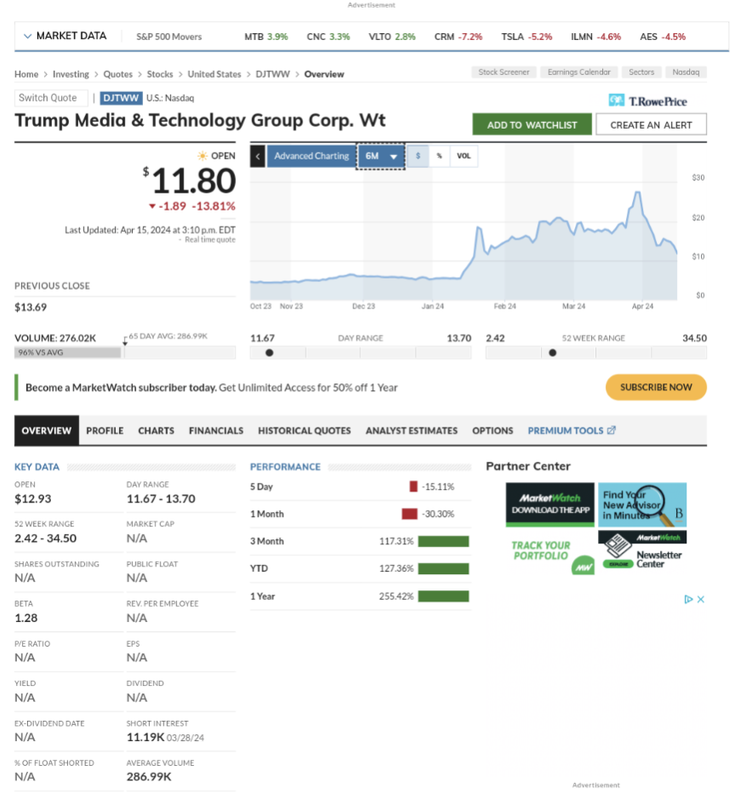
Task: Open Advanced Charting
Action: 311,156
